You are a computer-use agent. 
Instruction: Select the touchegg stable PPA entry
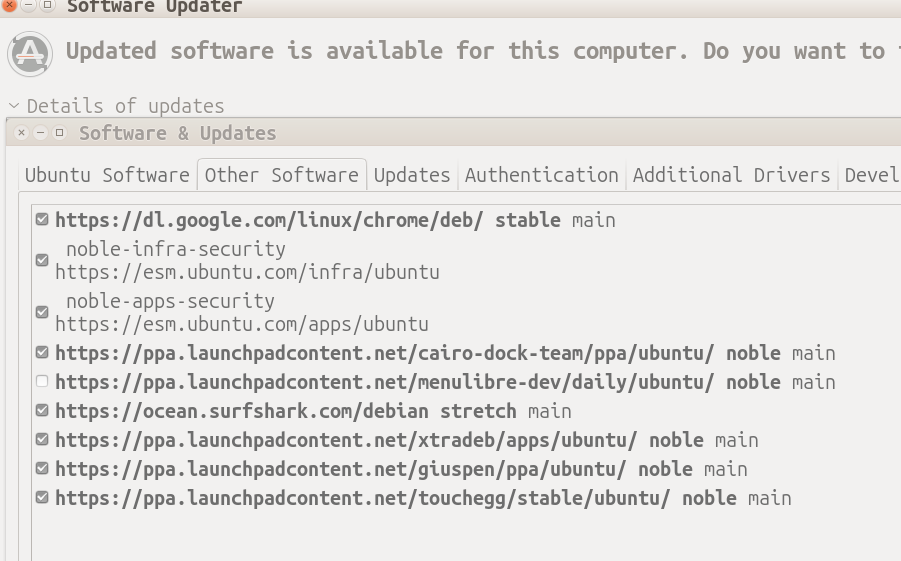click(x=422, y=498)
